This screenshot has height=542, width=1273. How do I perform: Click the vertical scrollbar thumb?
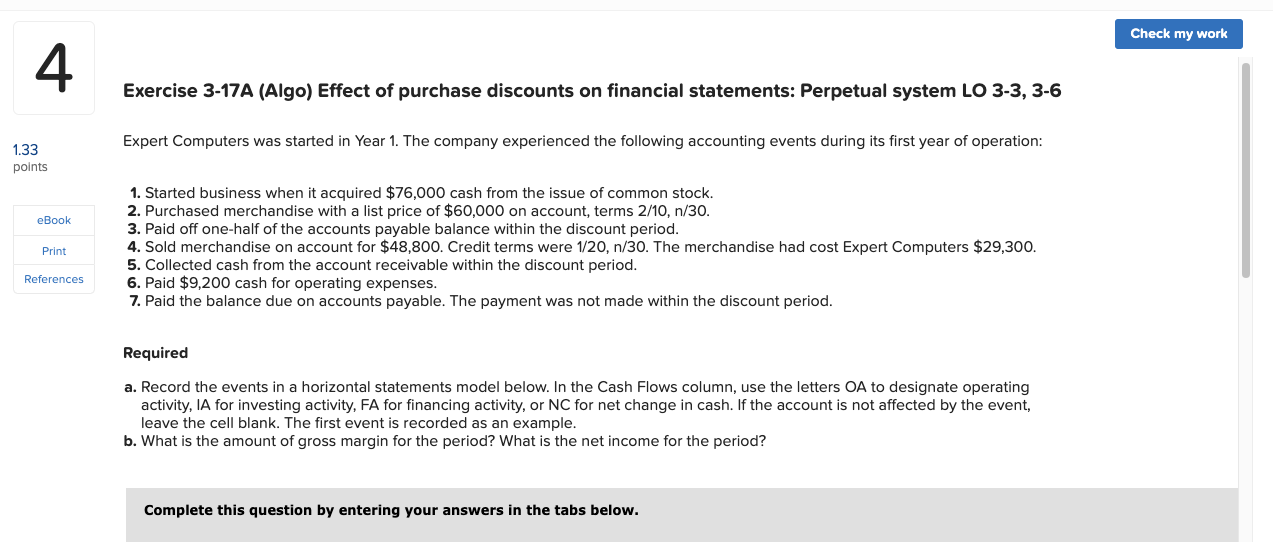tap(1245, 170)
